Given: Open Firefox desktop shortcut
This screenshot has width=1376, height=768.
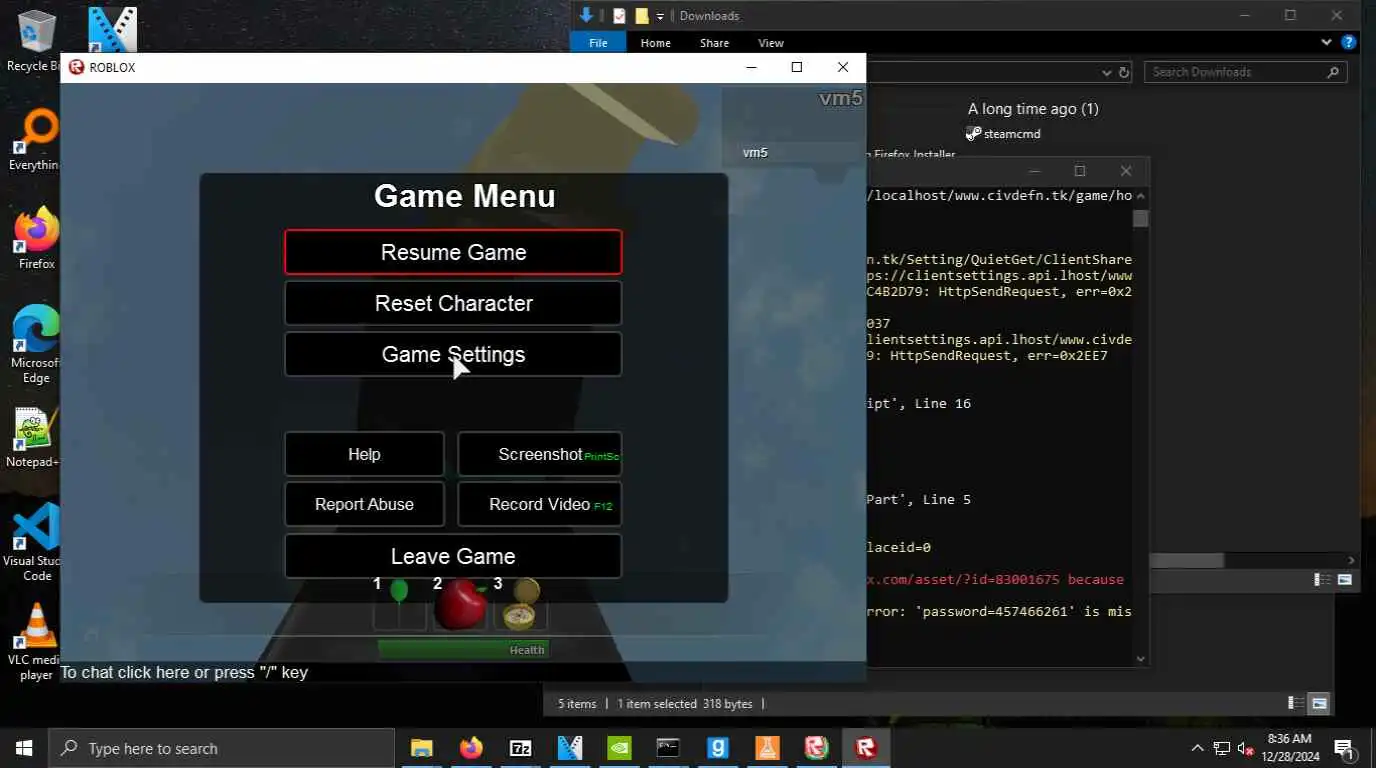Looking at the screenshot, I should [x=37, y=238].
